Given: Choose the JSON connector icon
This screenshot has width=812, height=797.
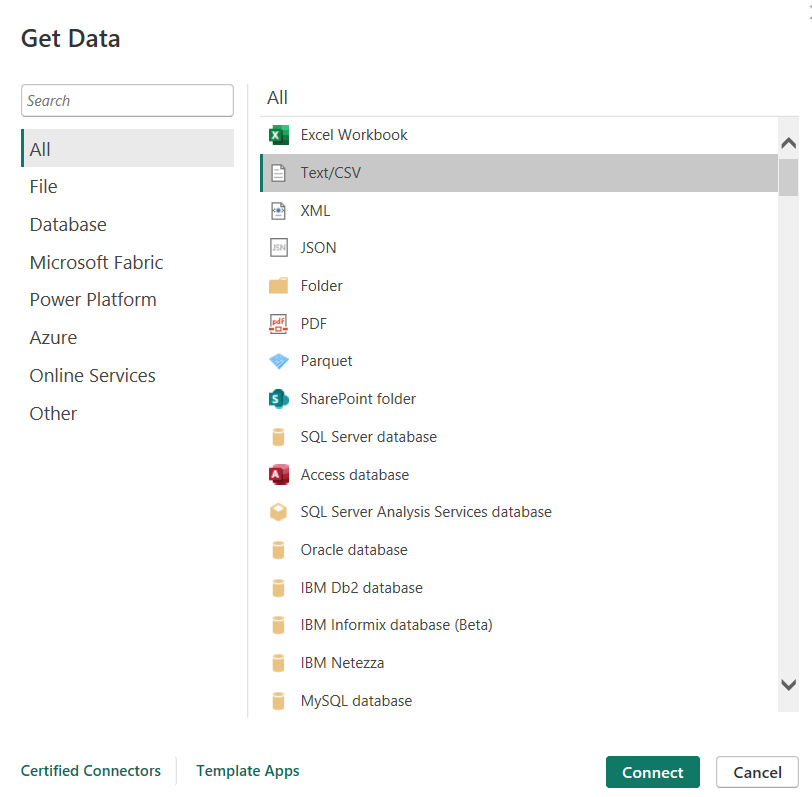Looking at the screenshot, I should (x=279, y=247).
